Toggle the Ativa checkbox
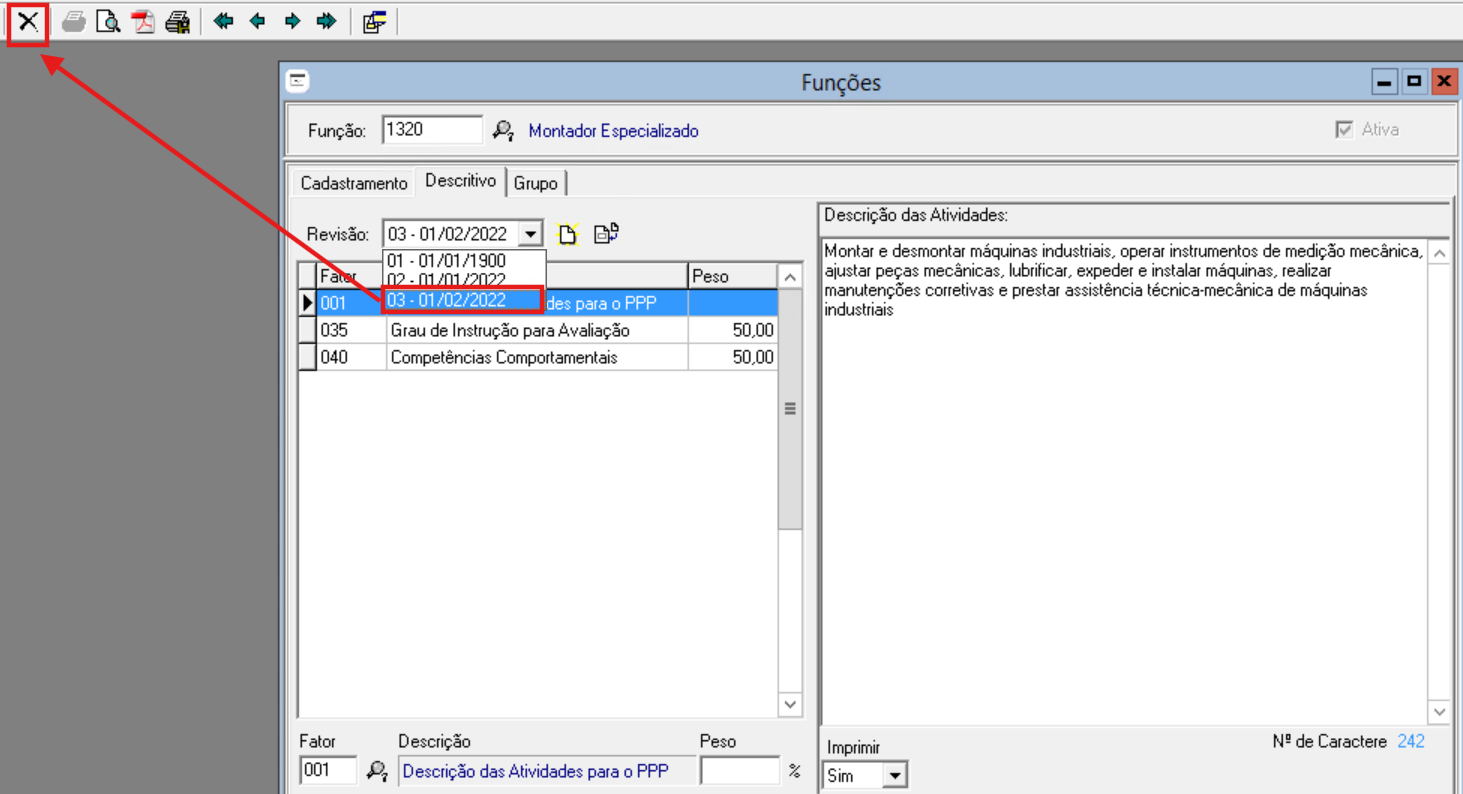This screenshot has width=1463, height=794. click(x=1344, y=130)
